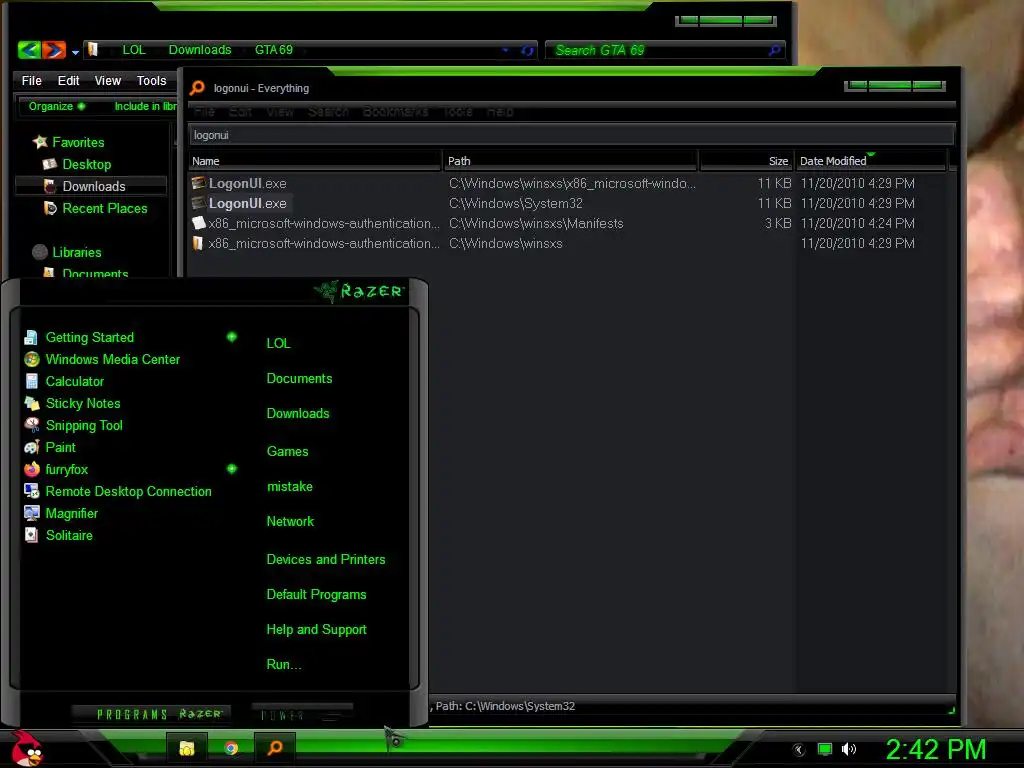Click the Favorites star icon in navigation pane

tap(40, 142)
